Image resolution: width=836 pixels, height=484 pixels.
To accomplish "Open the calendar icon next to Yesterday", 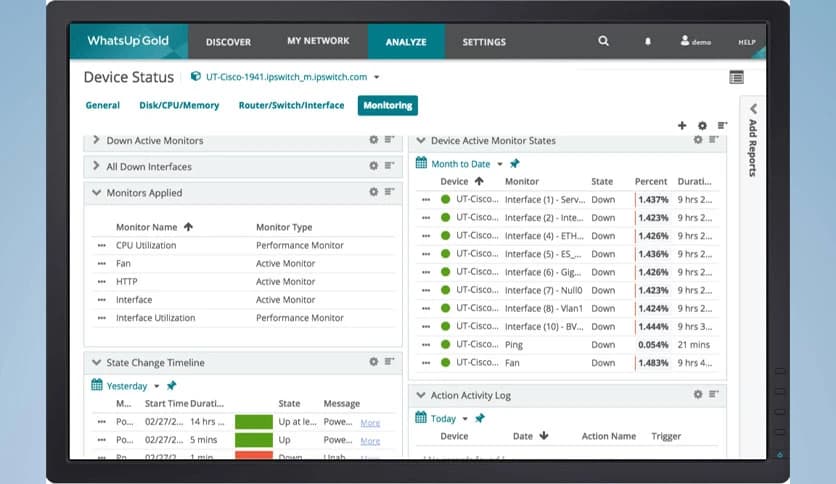I will click(x=97, y=385).
